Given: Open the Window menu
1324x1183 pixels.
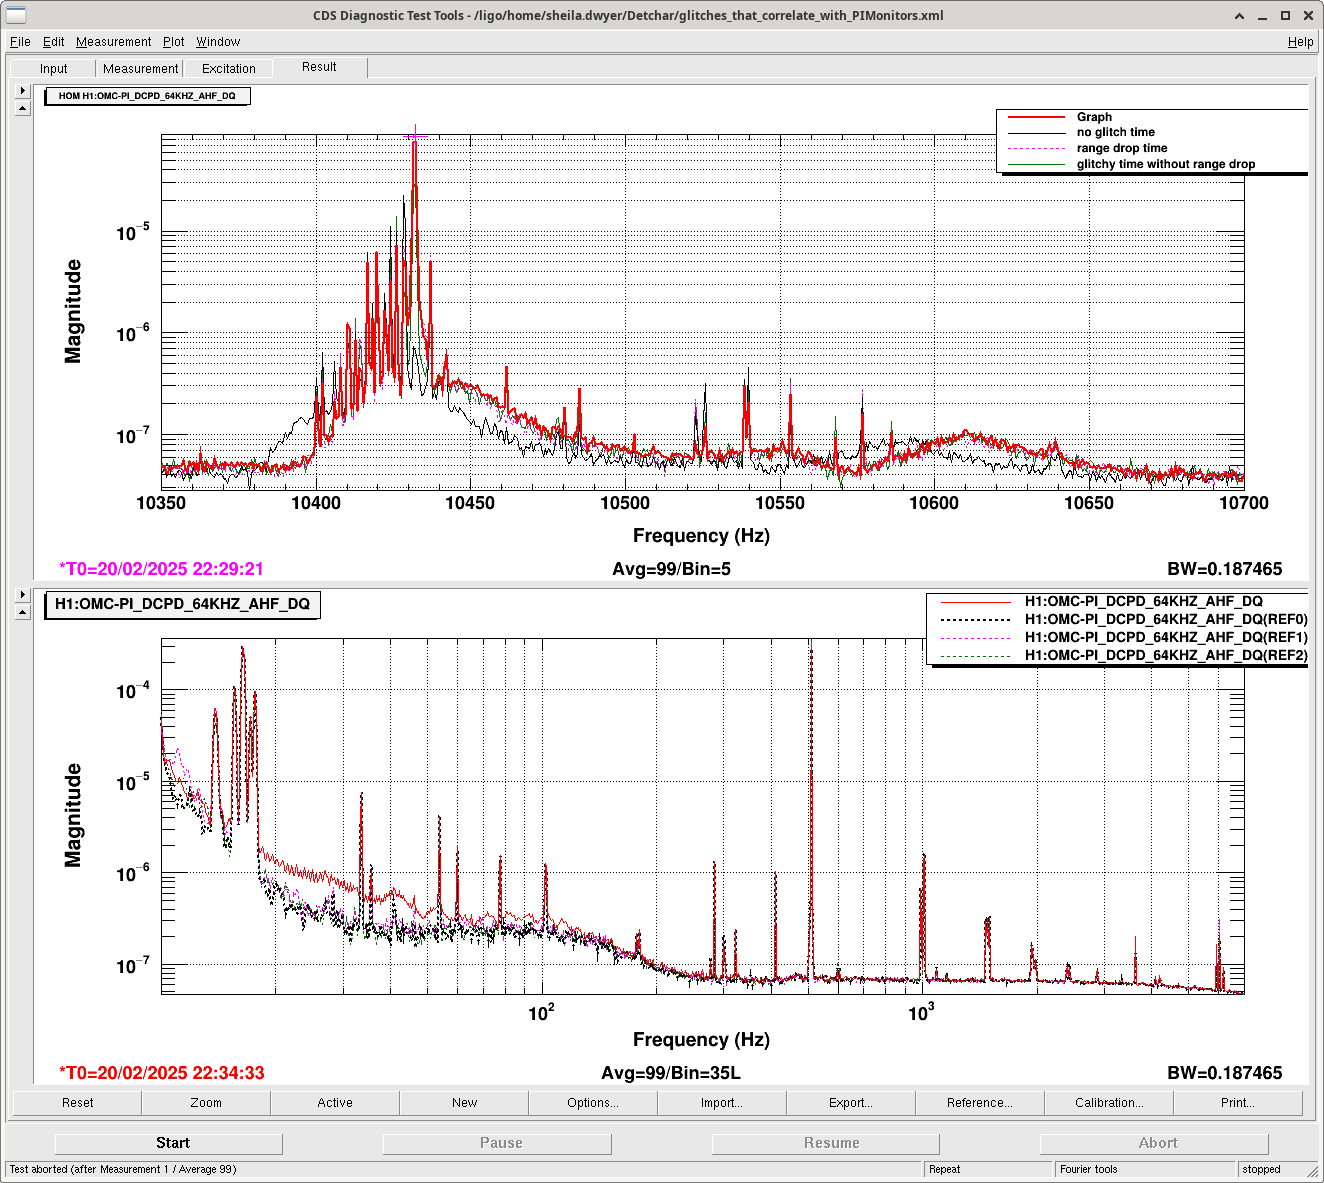Looking at the screenshot, I should [218, 42].
